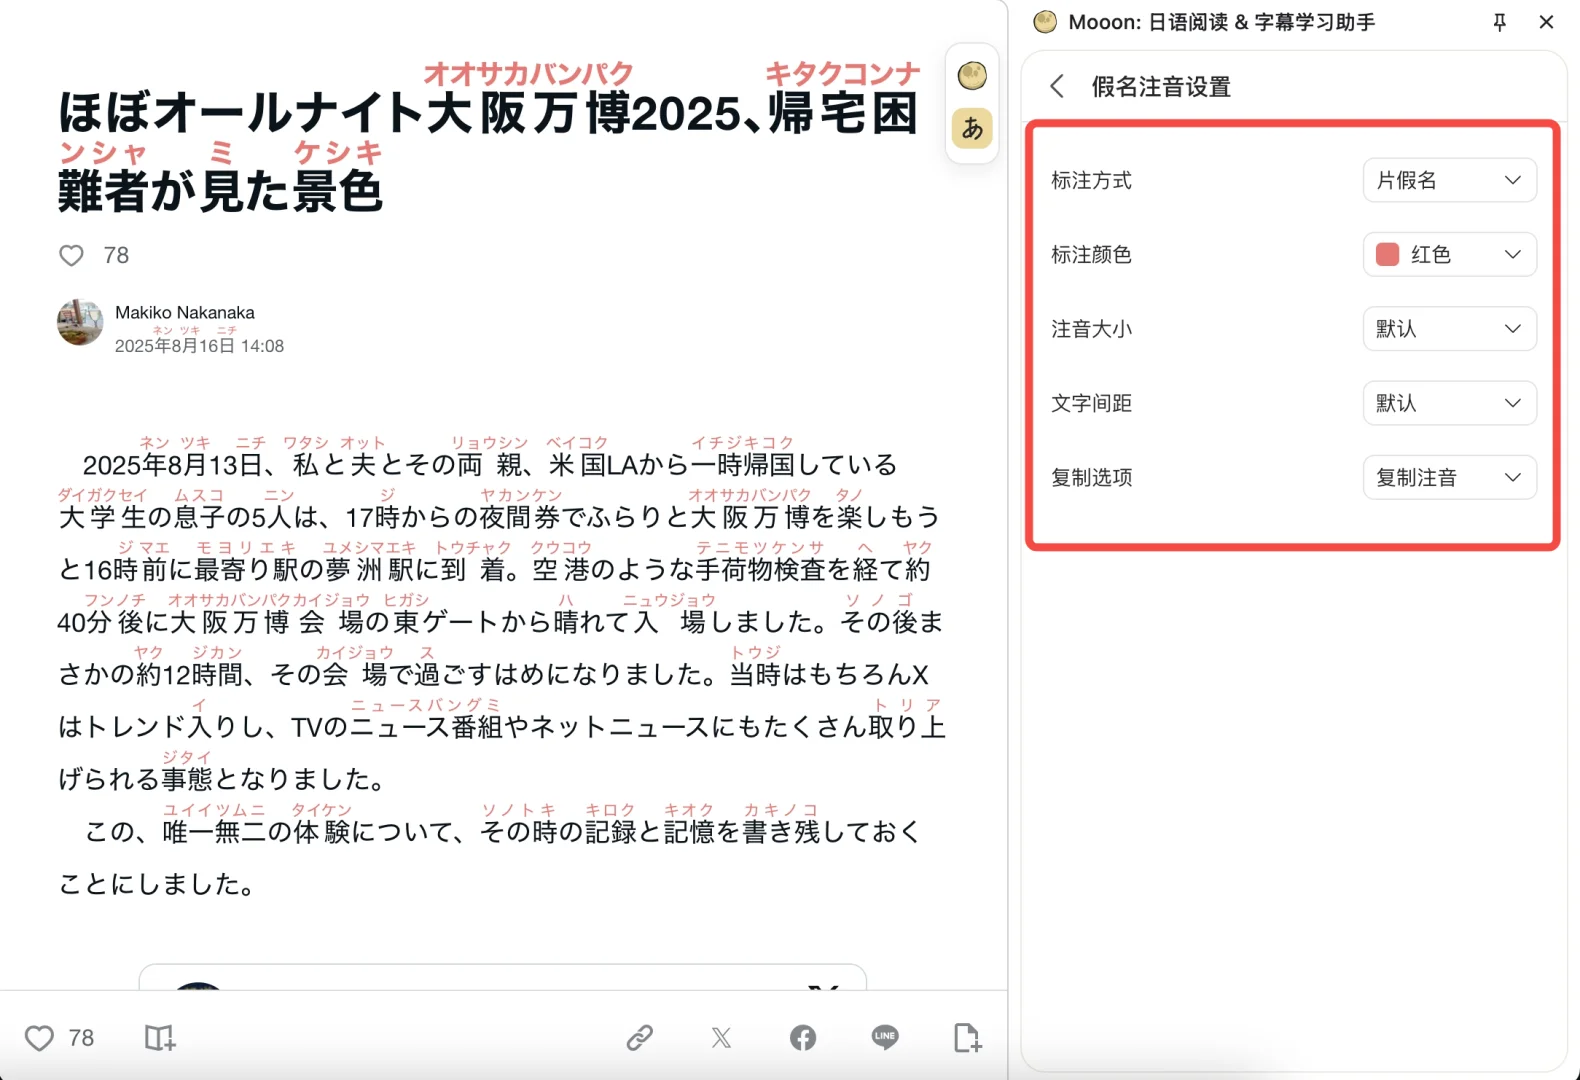This screenshot has width=1580, height=1080.
Task: Share the article on LINE
Action: click(885, 1037)
